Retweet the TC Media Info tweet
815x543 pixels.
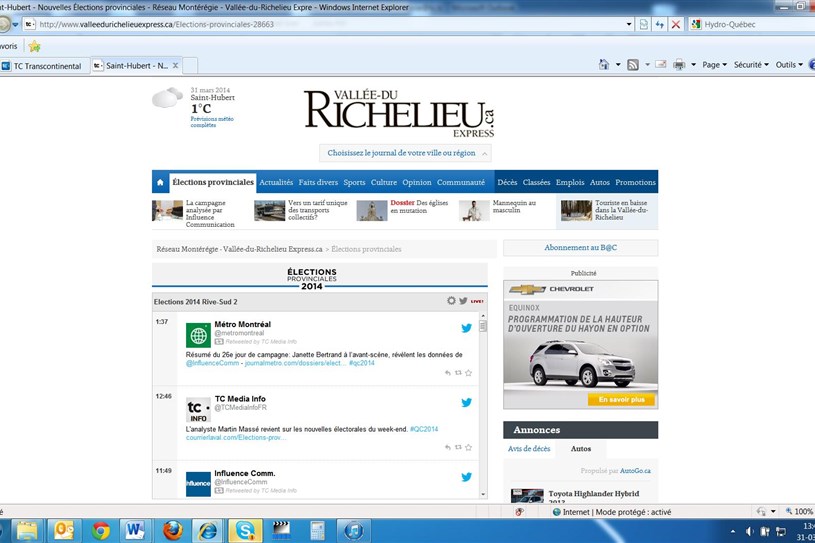tap(458, 447)
